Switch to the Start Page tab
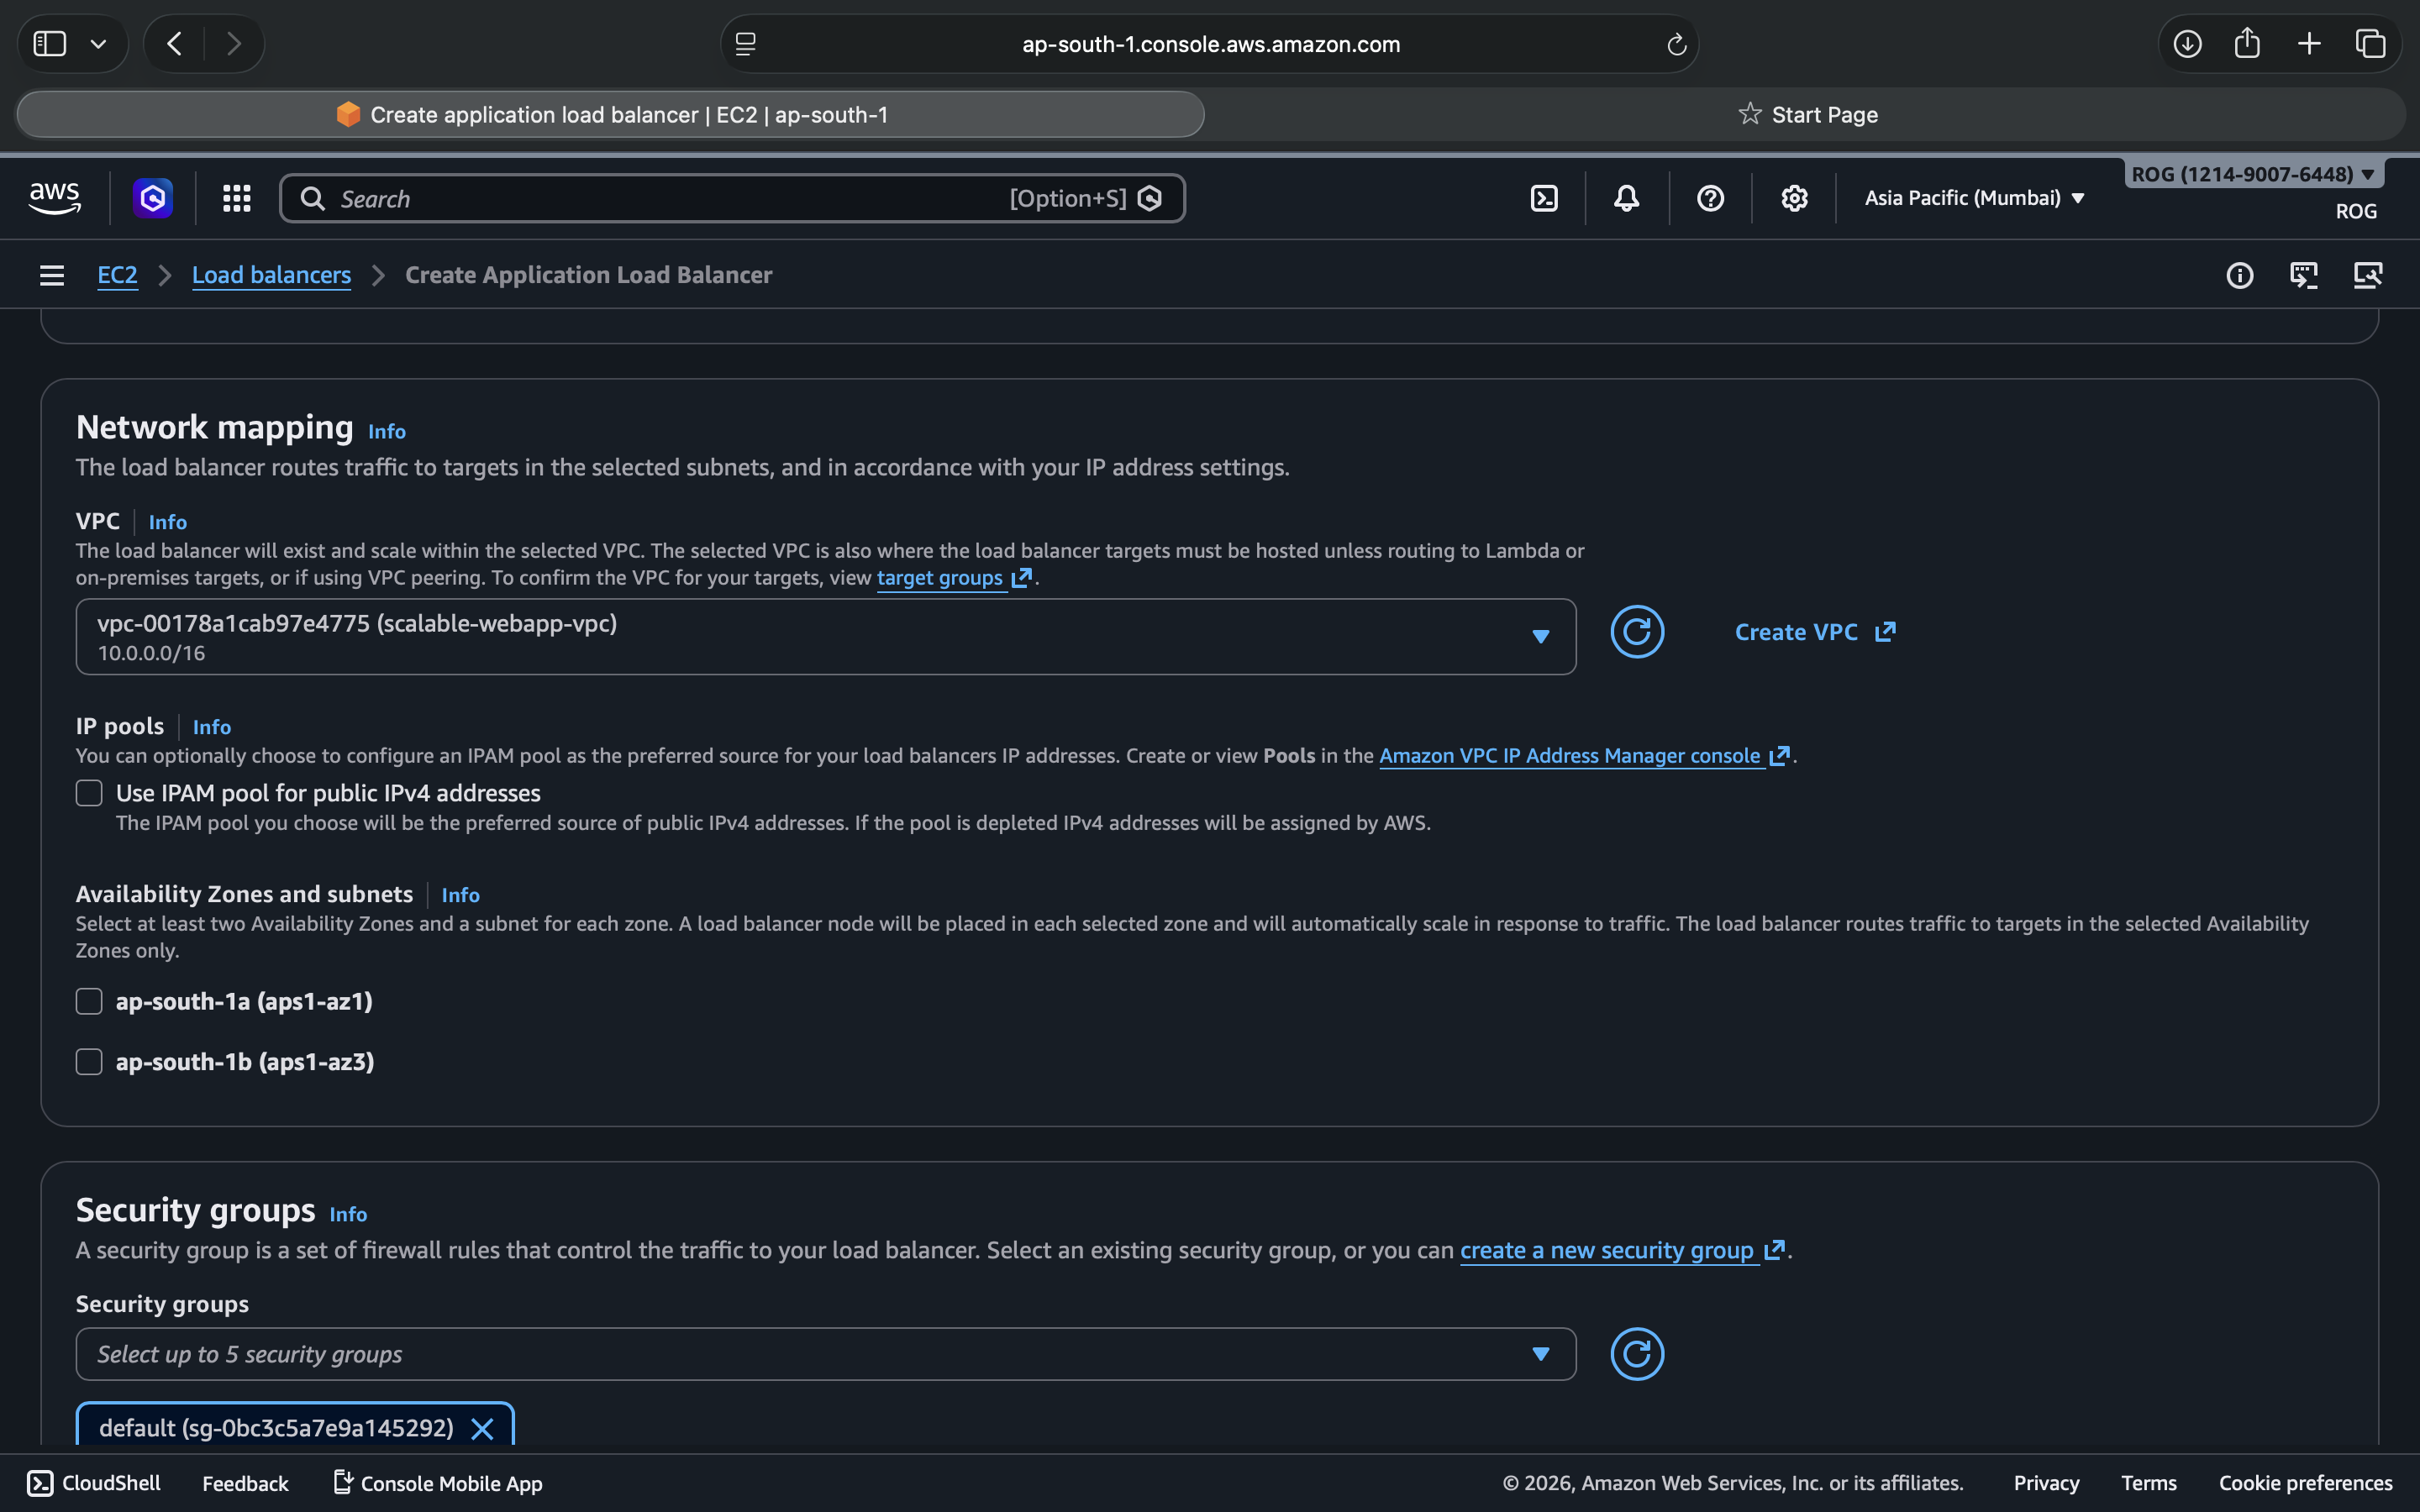 [1808, 115]
